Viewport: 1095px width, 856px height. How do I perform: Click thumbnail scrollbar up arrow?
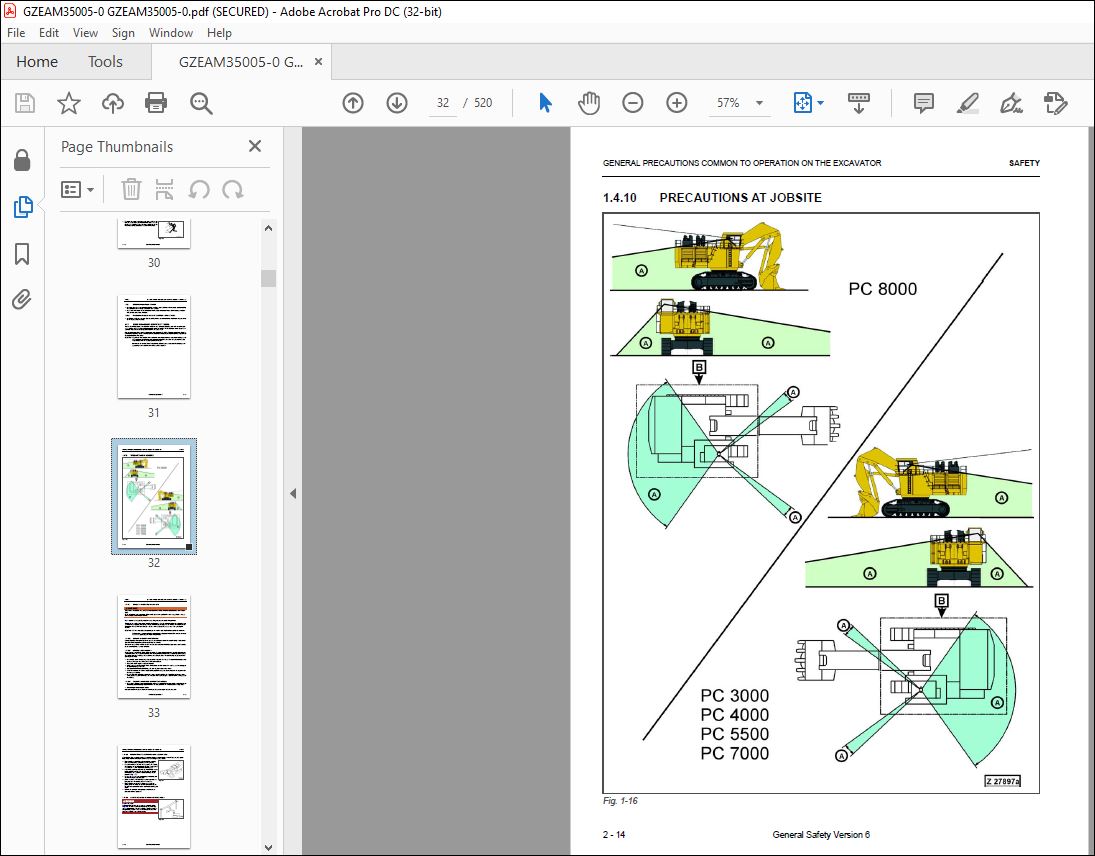(x=268, y=228)
